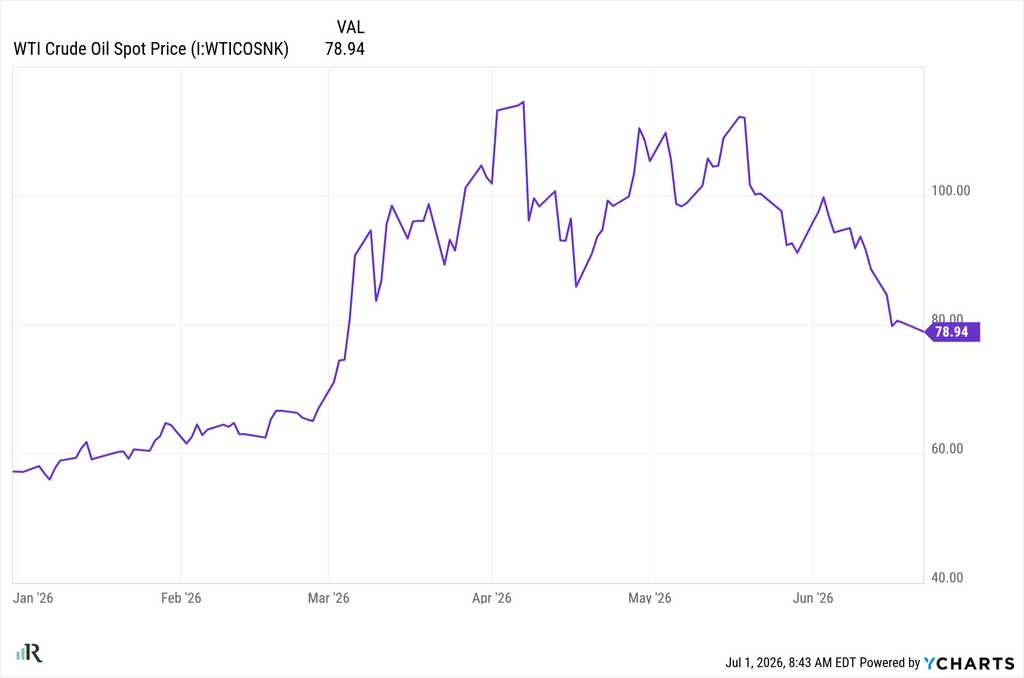Click the Mar '26 axis label
The width and height of the screenshot is (1024, 678).
click(x=328, y=598)
